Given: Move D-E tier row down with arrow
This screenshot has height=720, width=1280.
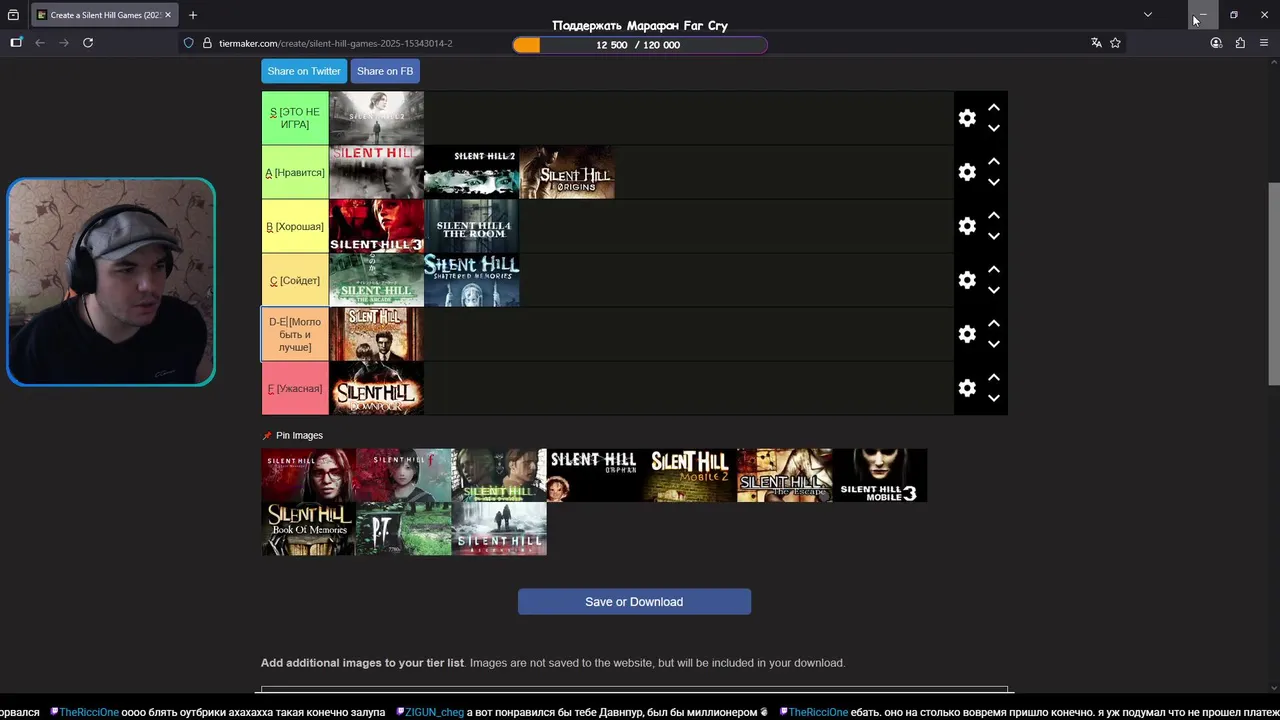Looking at the screenshot, I should coord(994,344).
